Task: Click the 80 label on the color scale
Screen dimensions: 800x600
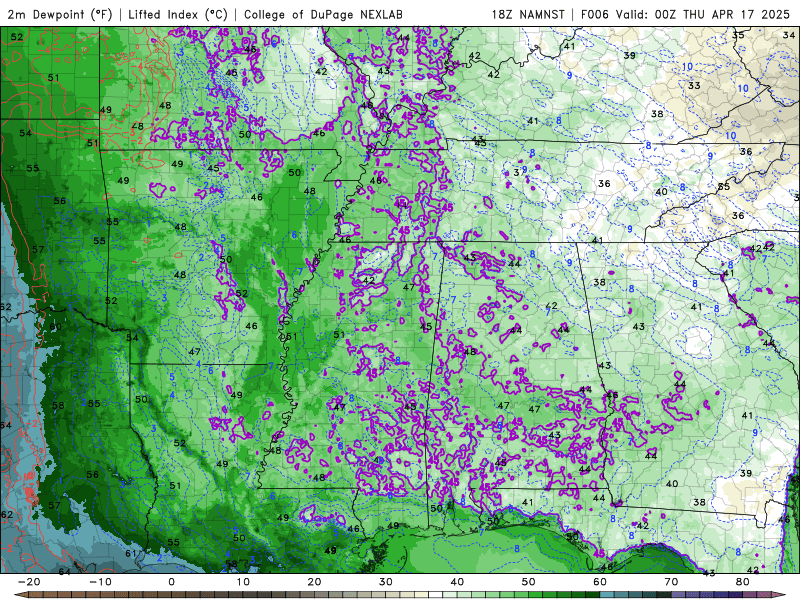Action: [743, 582]
